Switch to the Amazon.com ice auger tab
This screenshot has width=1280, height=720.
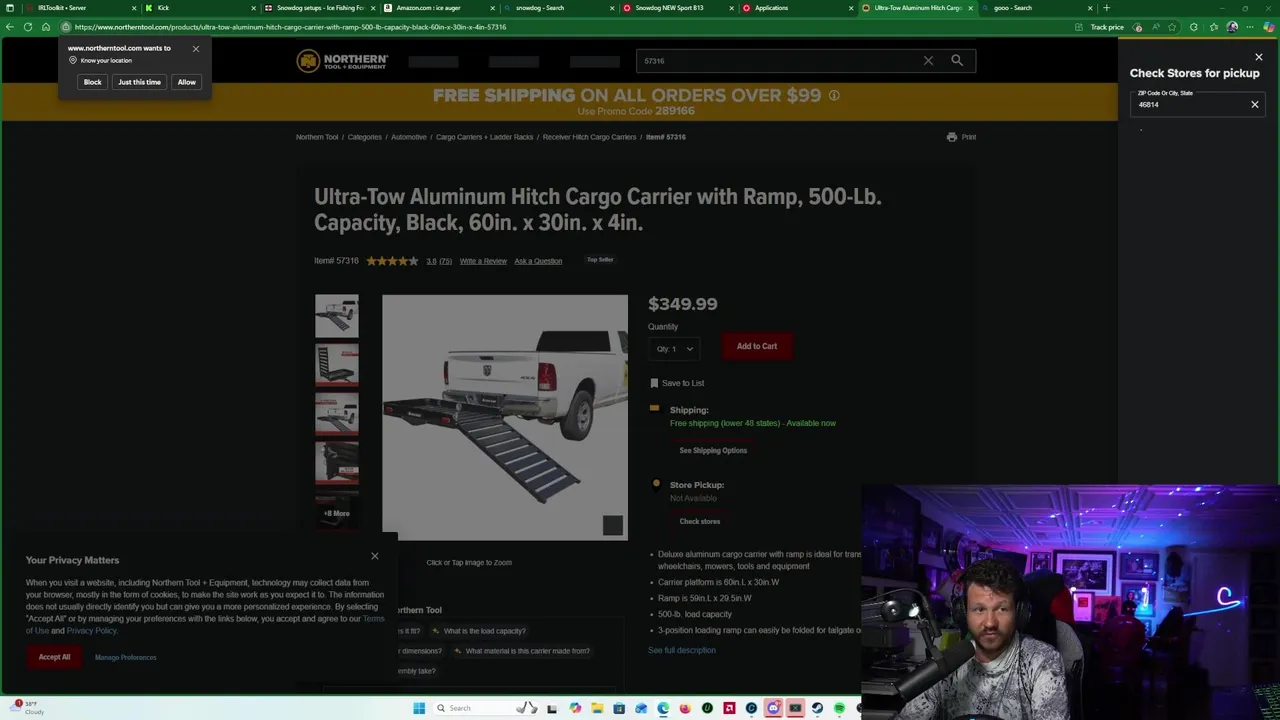440,8
